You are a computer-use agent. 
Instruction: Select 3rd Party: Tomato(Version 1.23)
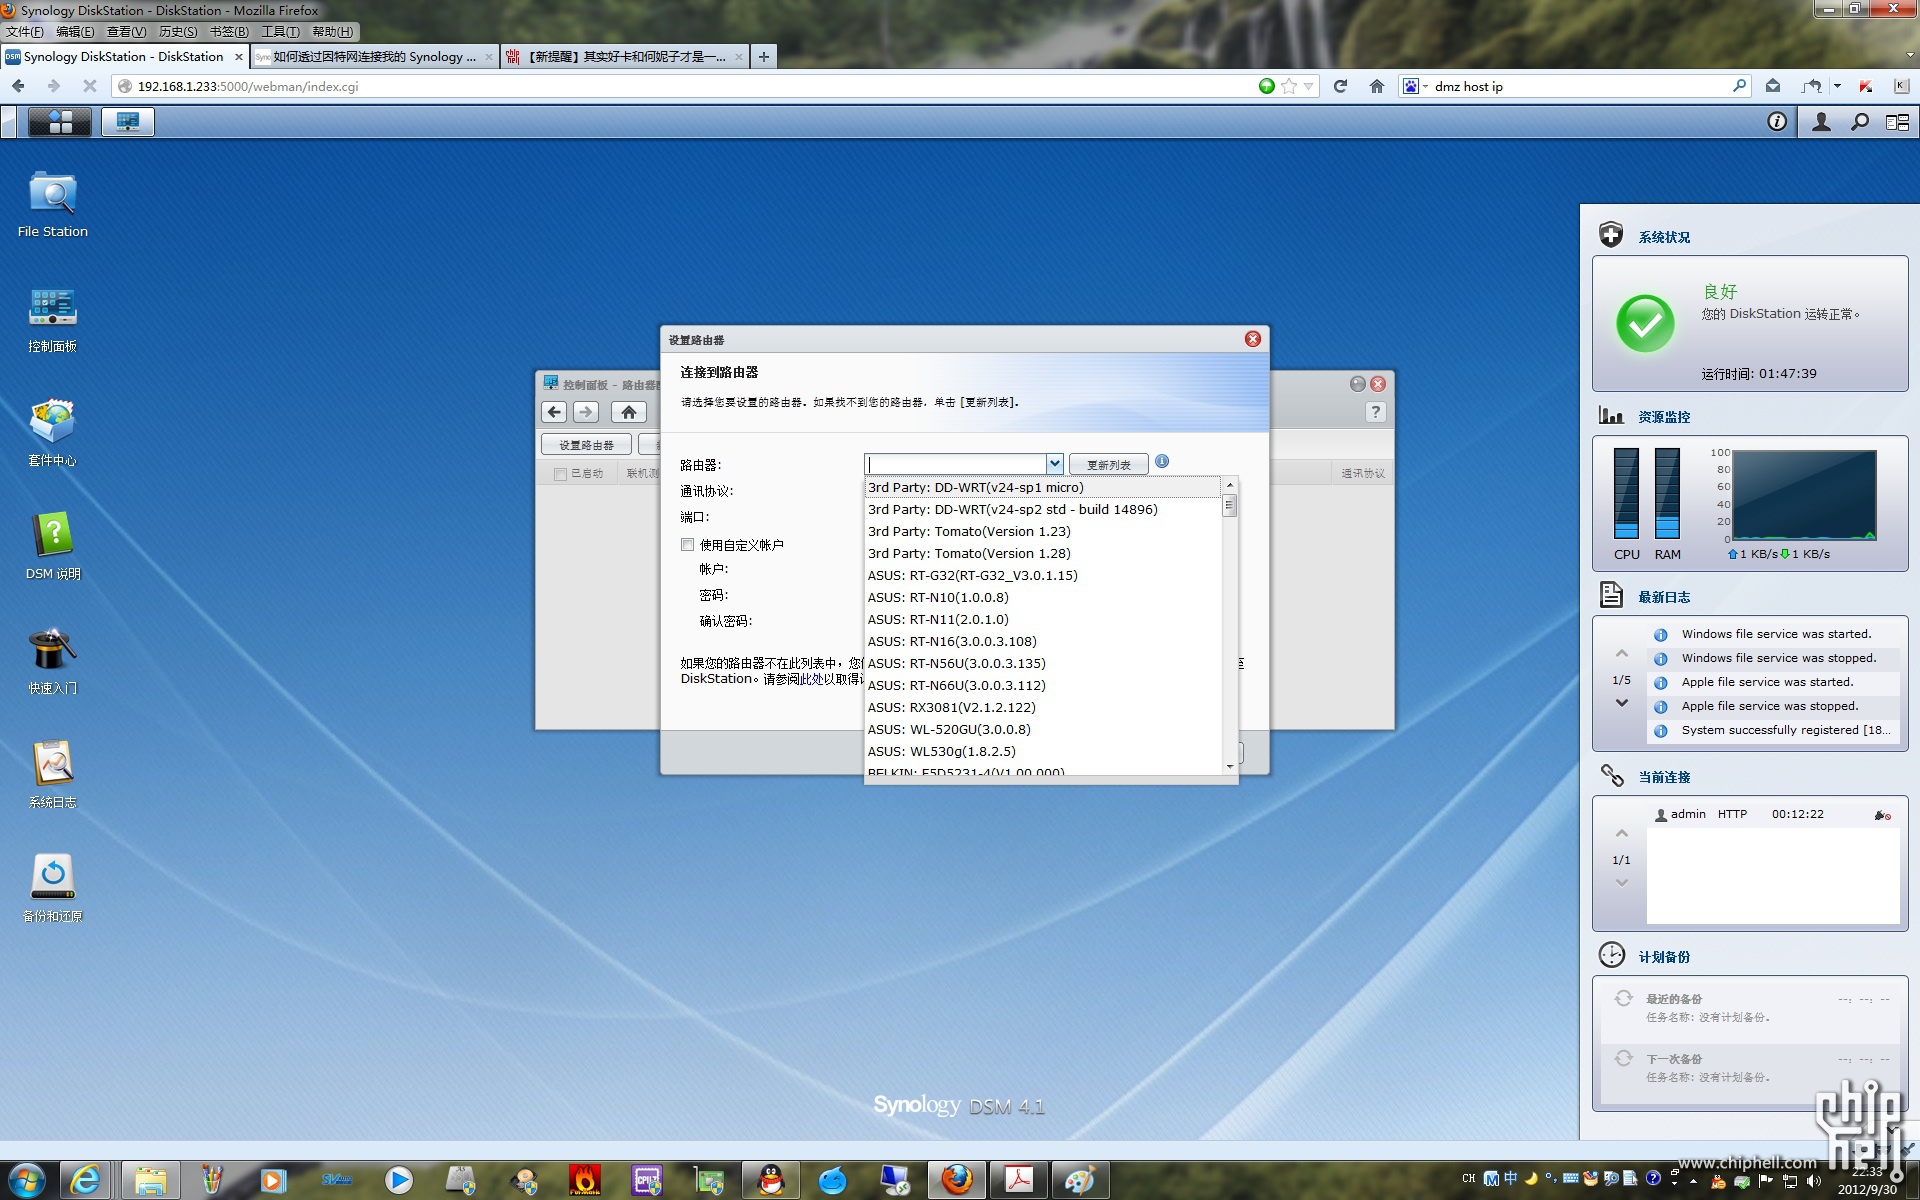[x=1043, y=532]
